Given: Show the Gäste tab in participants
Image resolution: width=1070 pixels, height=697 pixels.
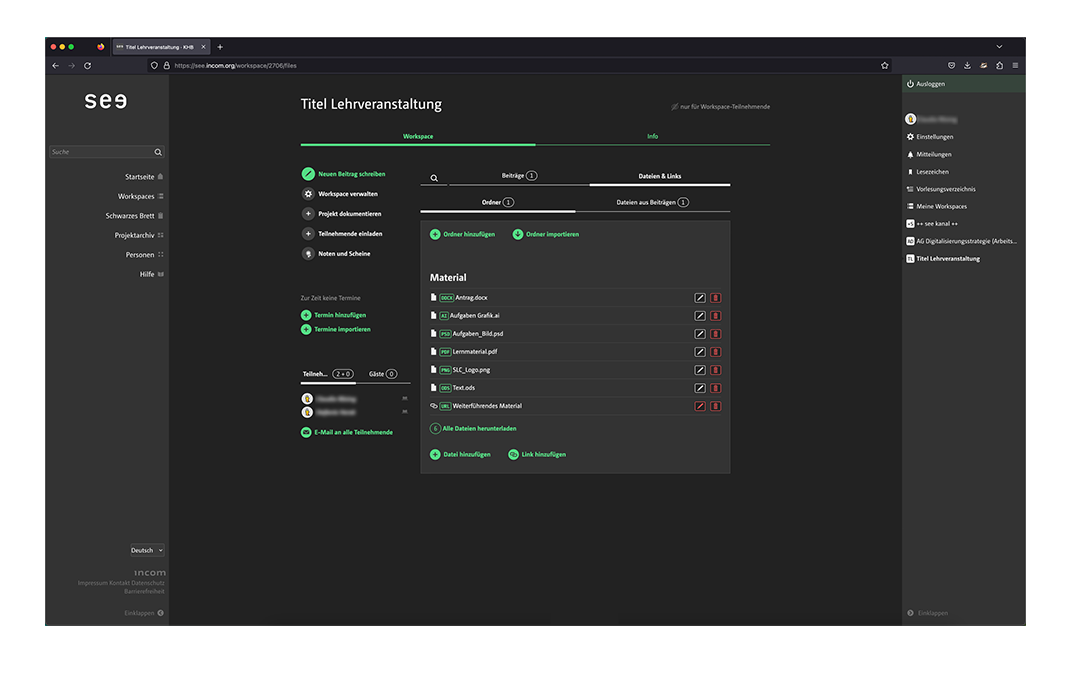Looking at the screenshot, I should 382,374.
